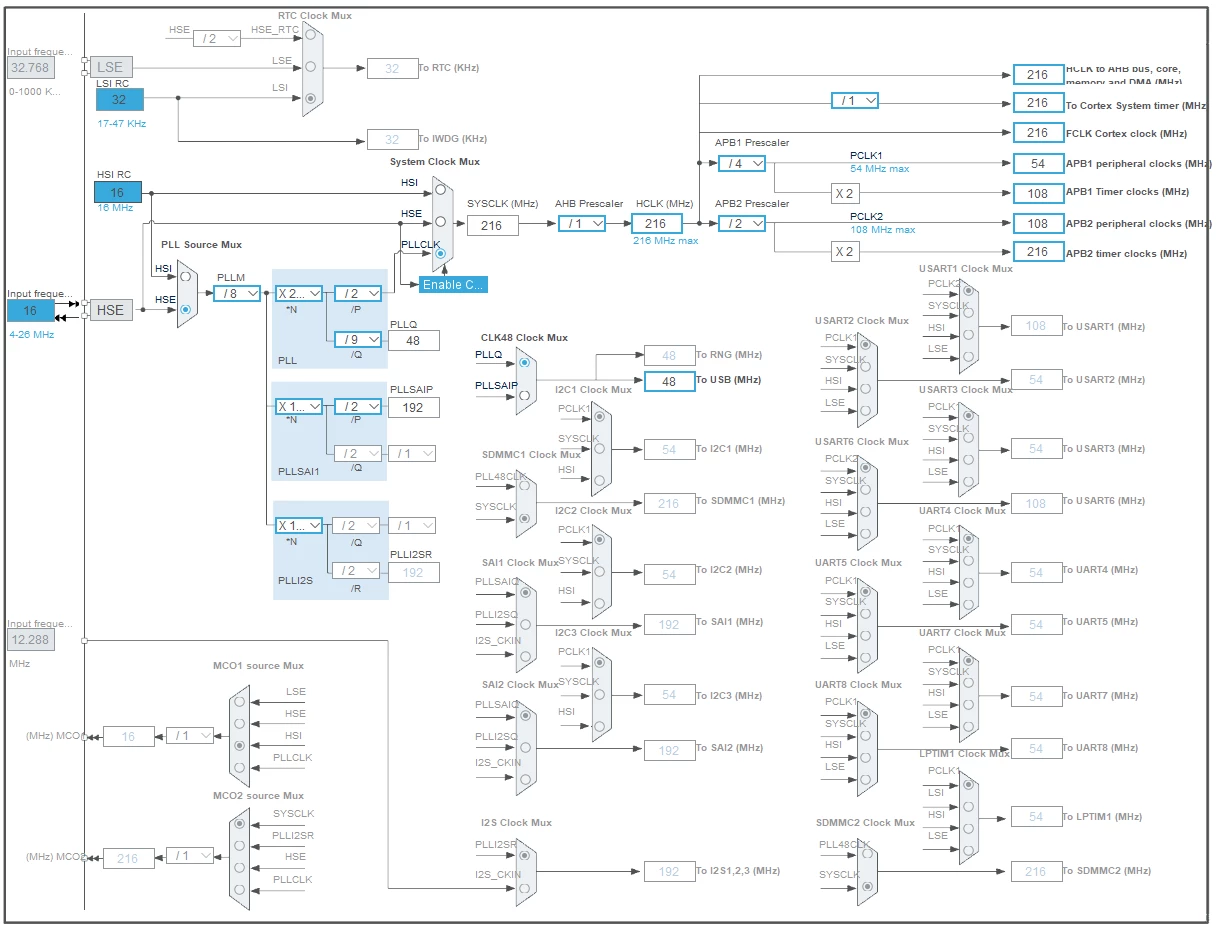Image resolution: width=1226 pixels, height=933 pixels.
Task: Select PLLSAIP in CLK48 Clock Mux
Action: [x=524, y=395]
